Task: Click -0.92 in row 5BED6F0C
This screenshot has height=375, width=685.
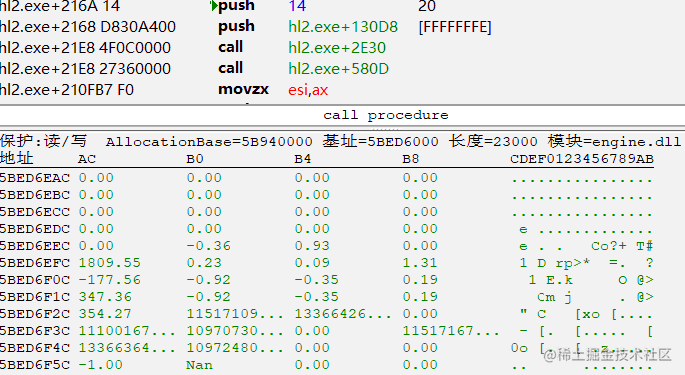Action: point(208,280)
